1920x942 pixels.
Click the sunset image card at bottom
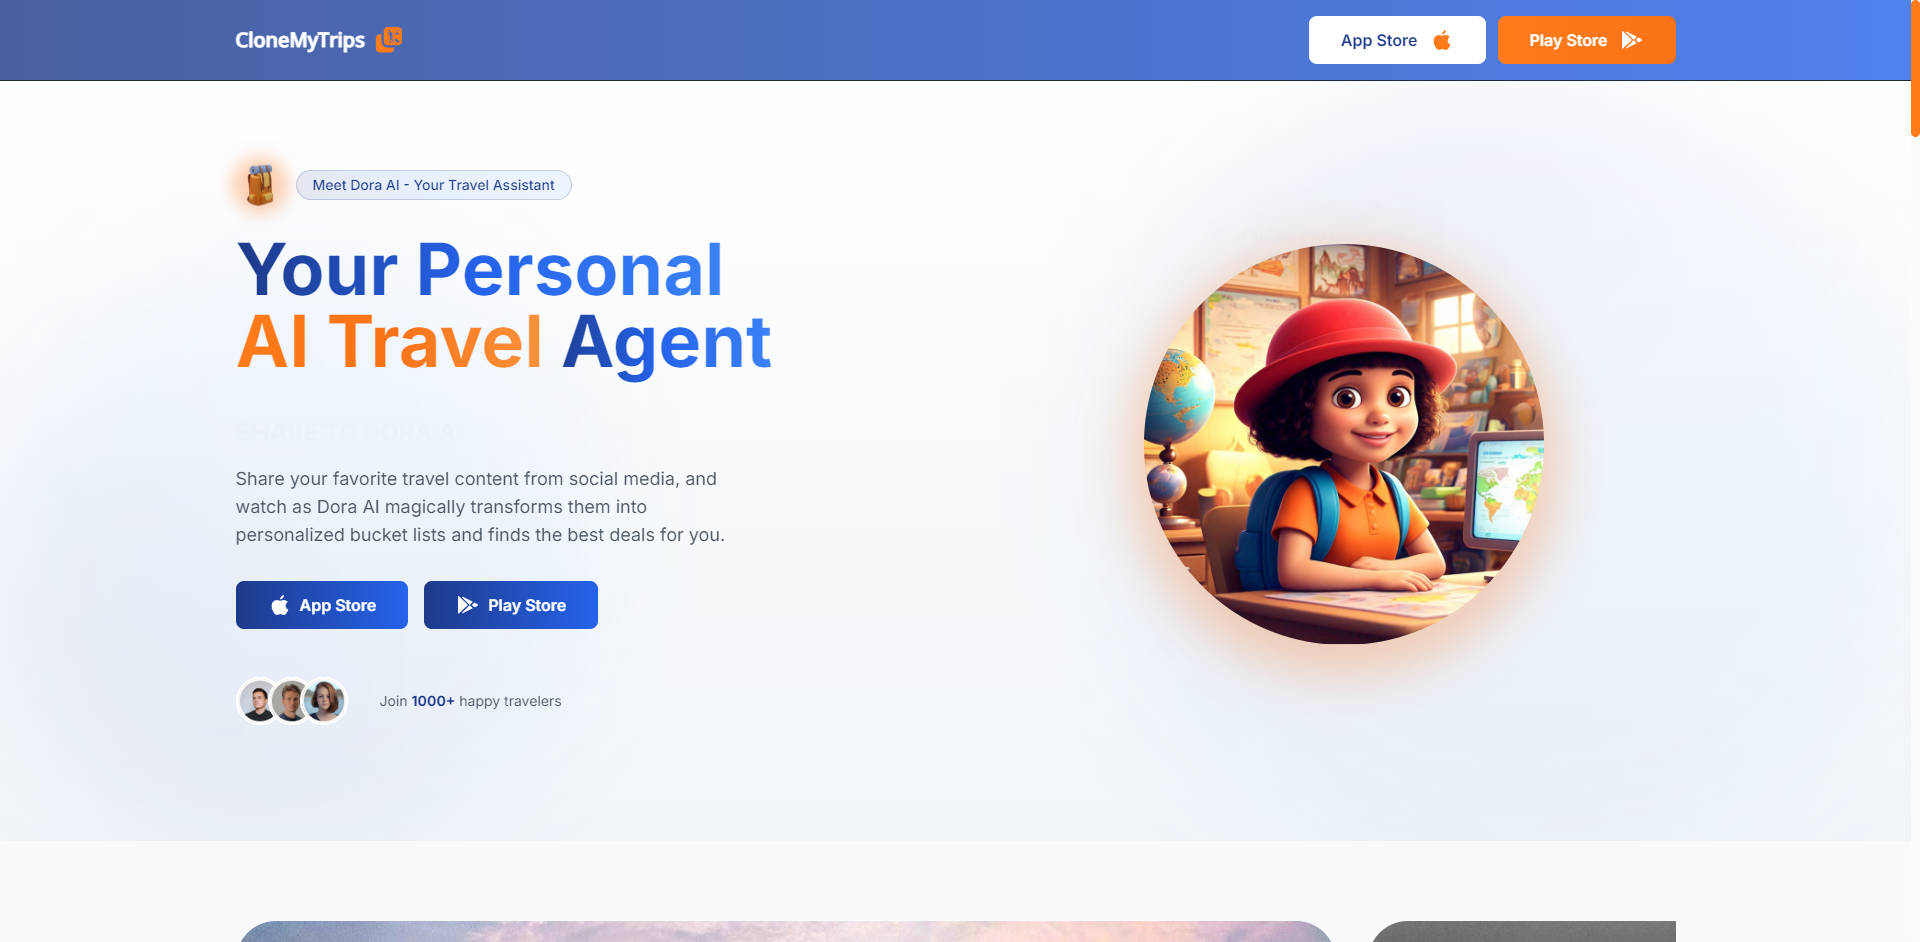(x=786, y=931)
